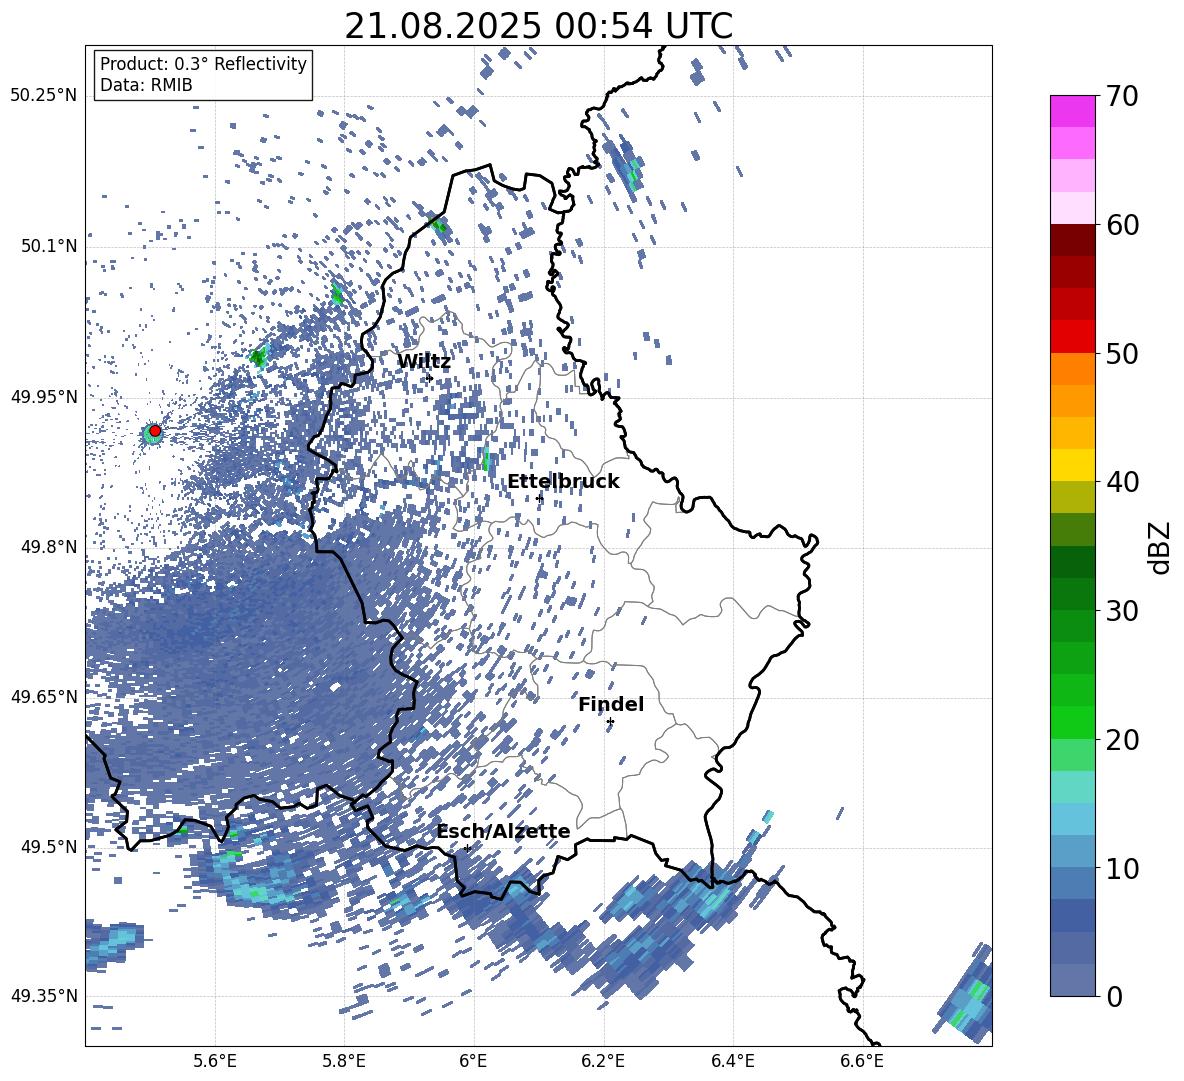Click the Ettelbruck cross marker
The image size is (1184, 1081).
539,498
